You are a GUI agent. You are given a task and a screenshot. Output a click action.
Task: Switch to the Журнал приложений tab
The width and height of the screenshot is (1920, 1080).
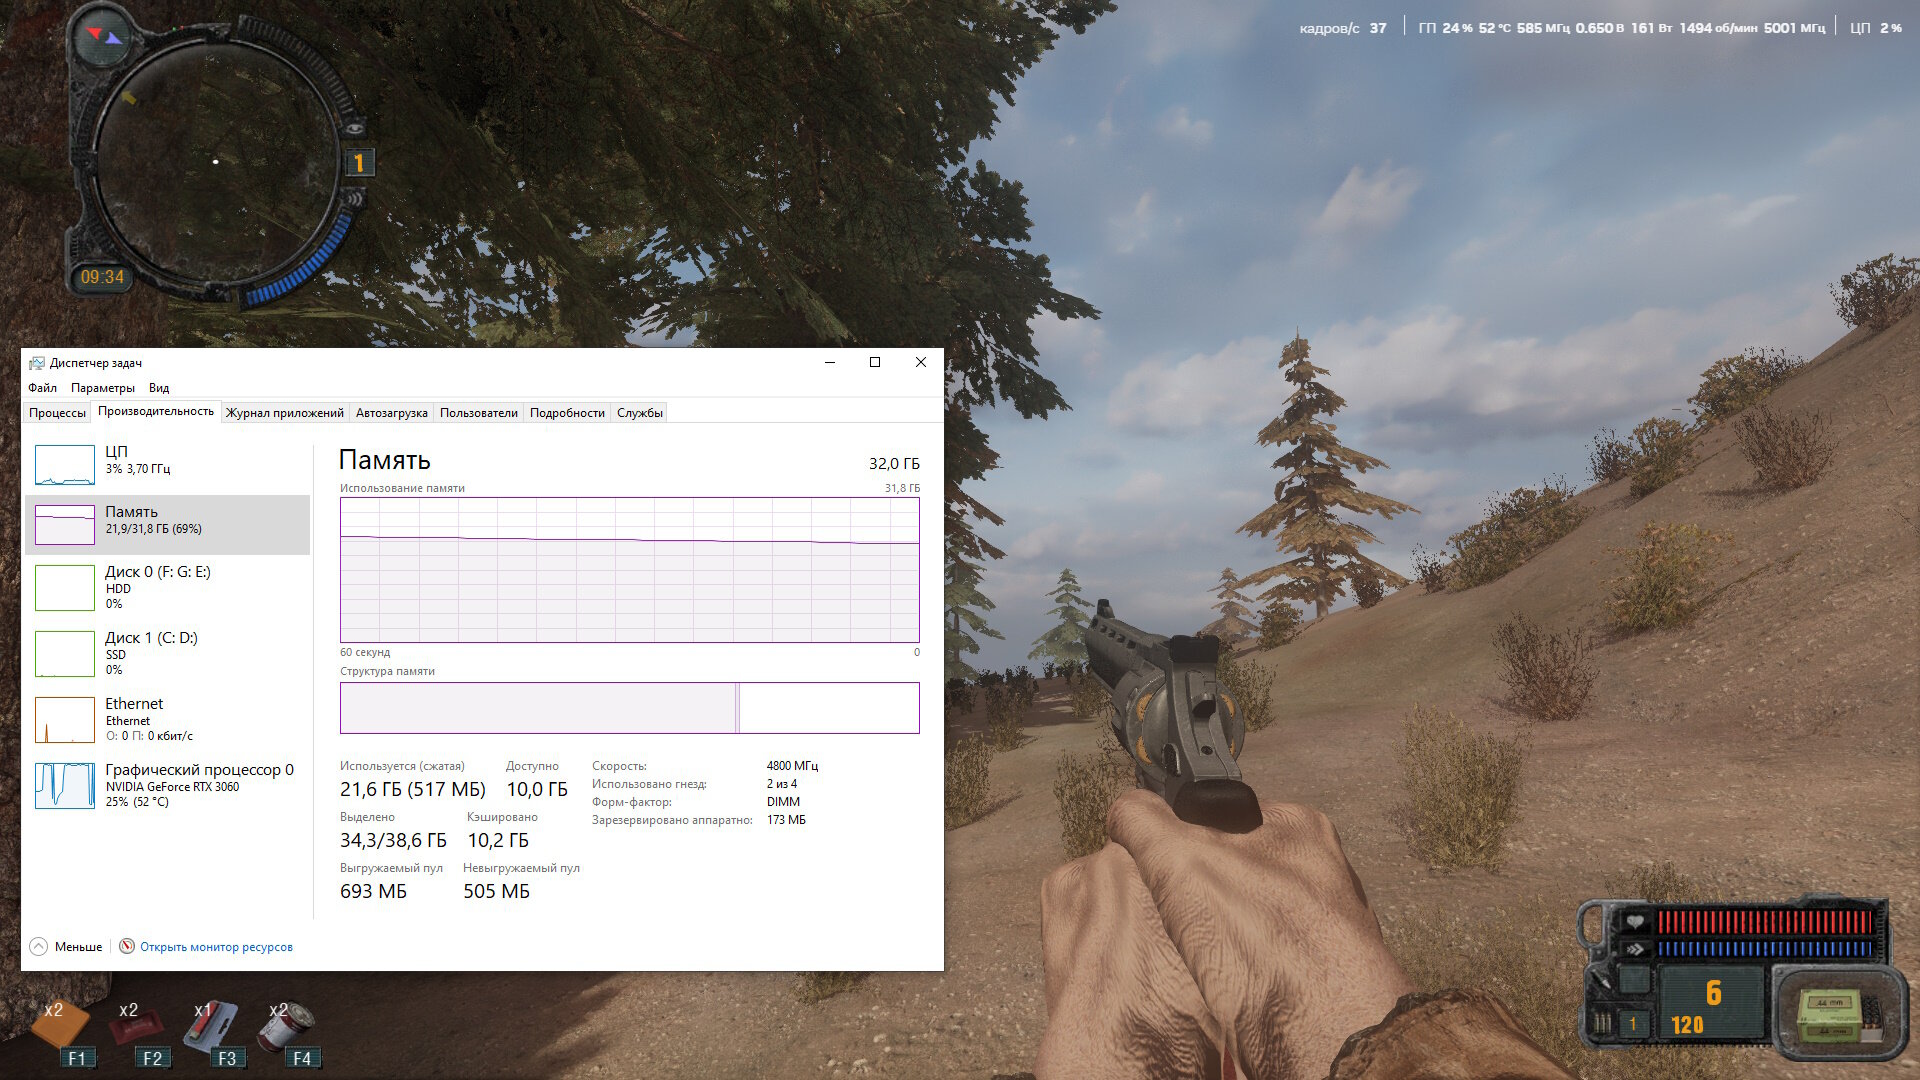284,413
